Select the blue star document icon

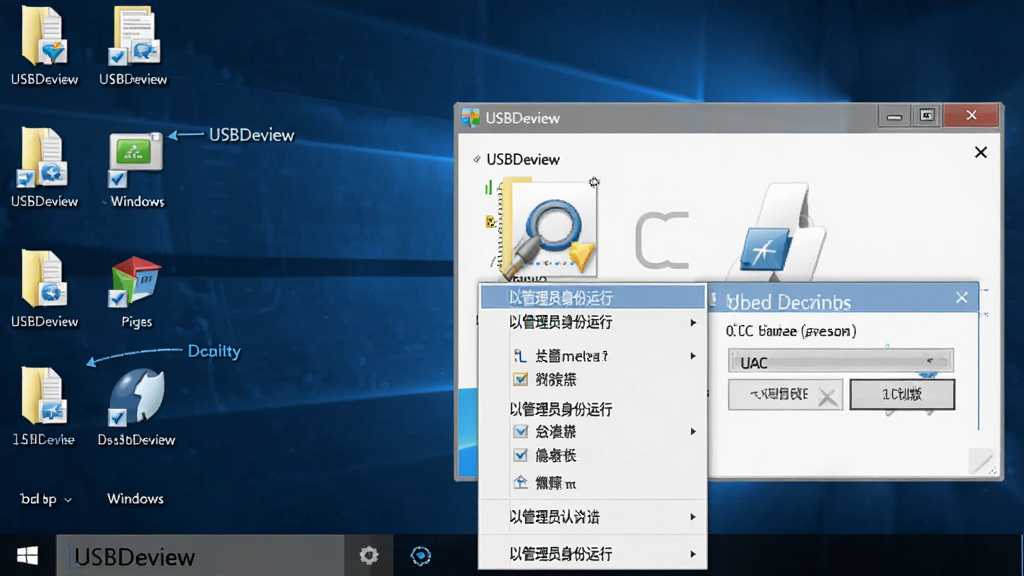pyautogui.click(x=777, y=234)
